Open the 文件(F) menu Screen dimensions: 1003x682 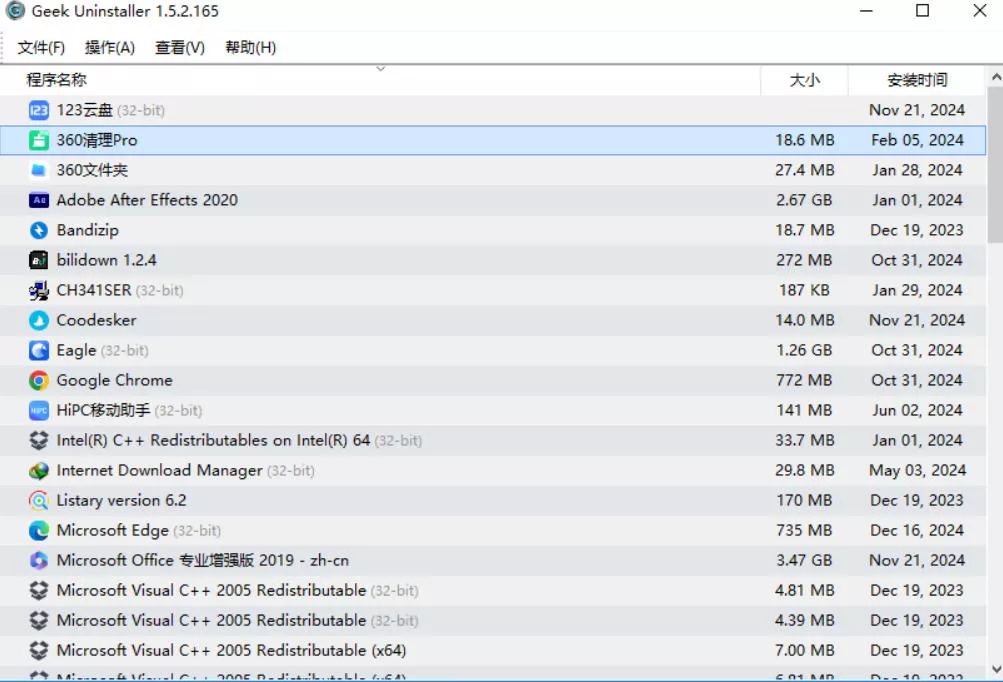(x=41, y=47)
